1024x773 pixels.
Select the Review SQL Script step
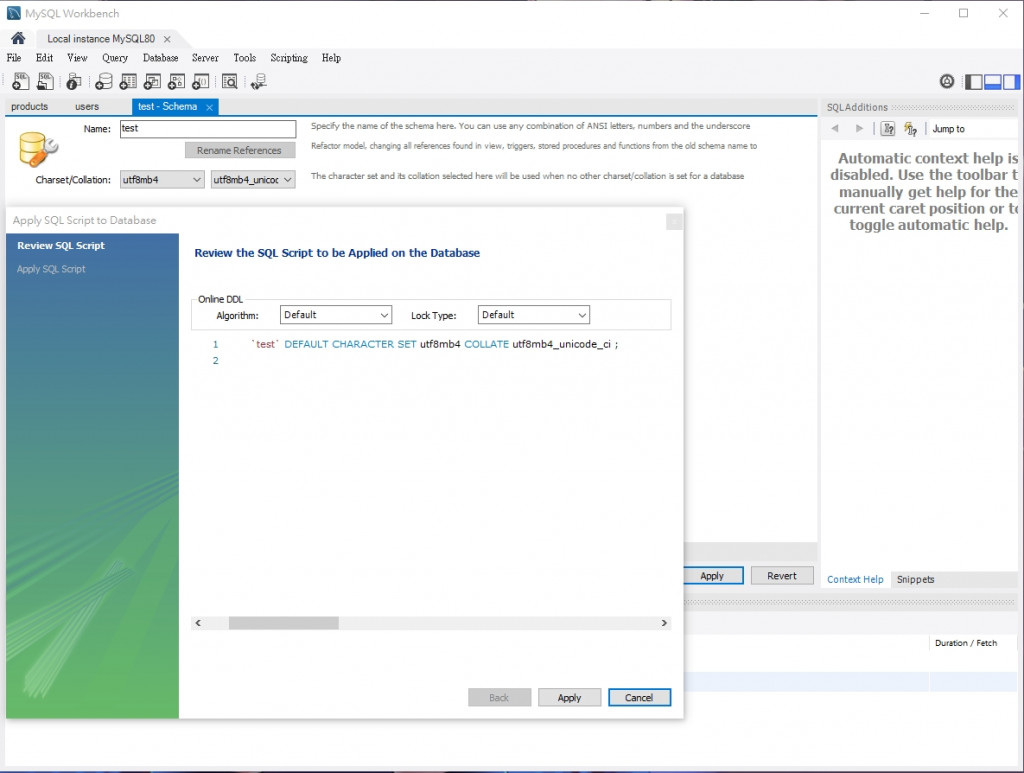[61, 245]
